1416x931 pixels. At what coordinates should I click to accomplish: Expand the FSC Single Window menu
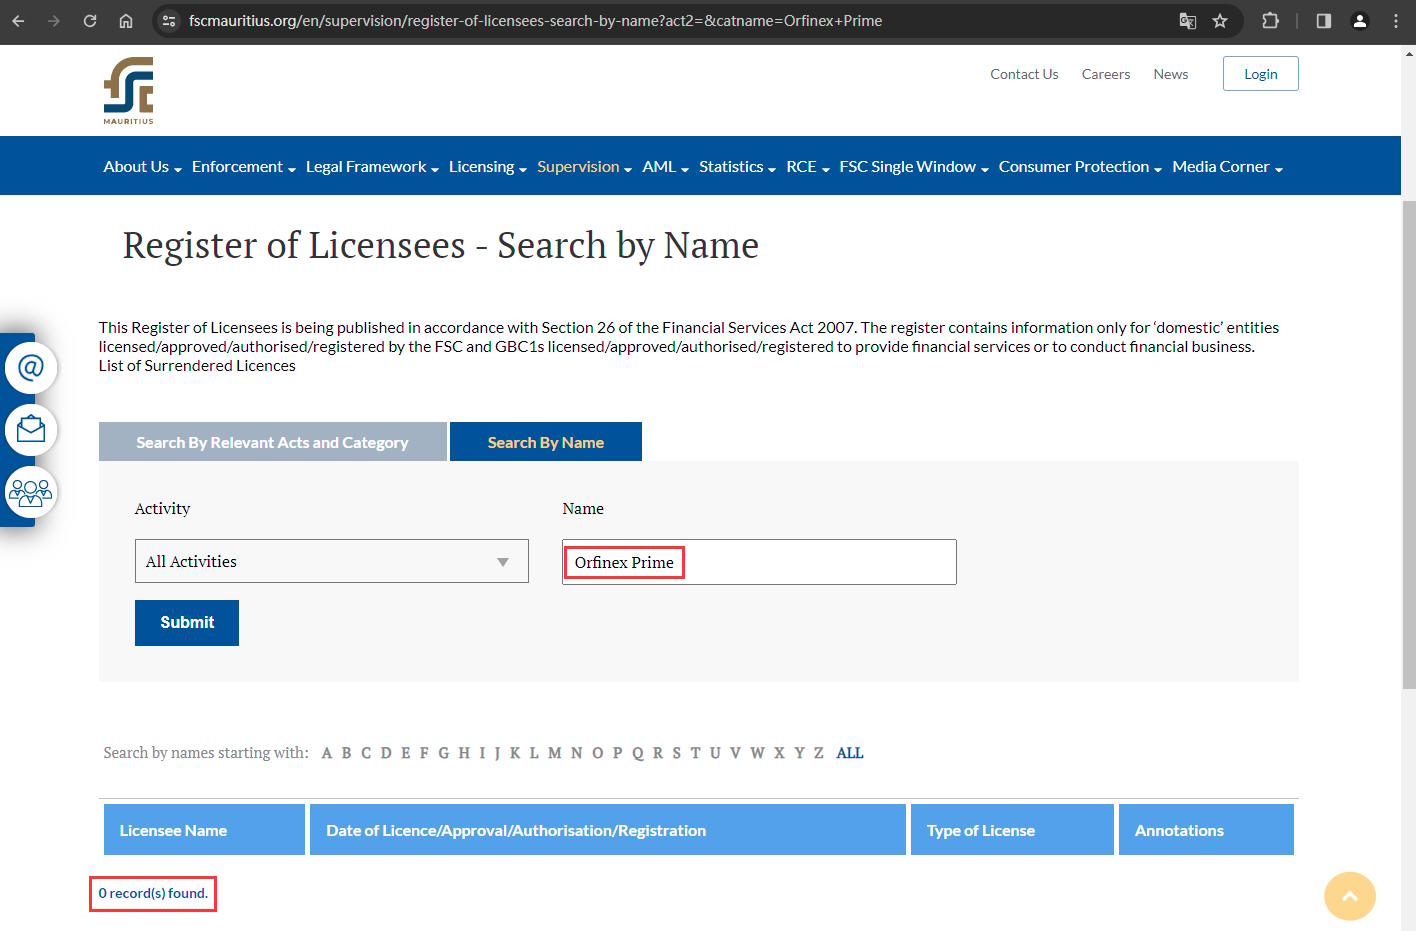[x=914, y=167]
